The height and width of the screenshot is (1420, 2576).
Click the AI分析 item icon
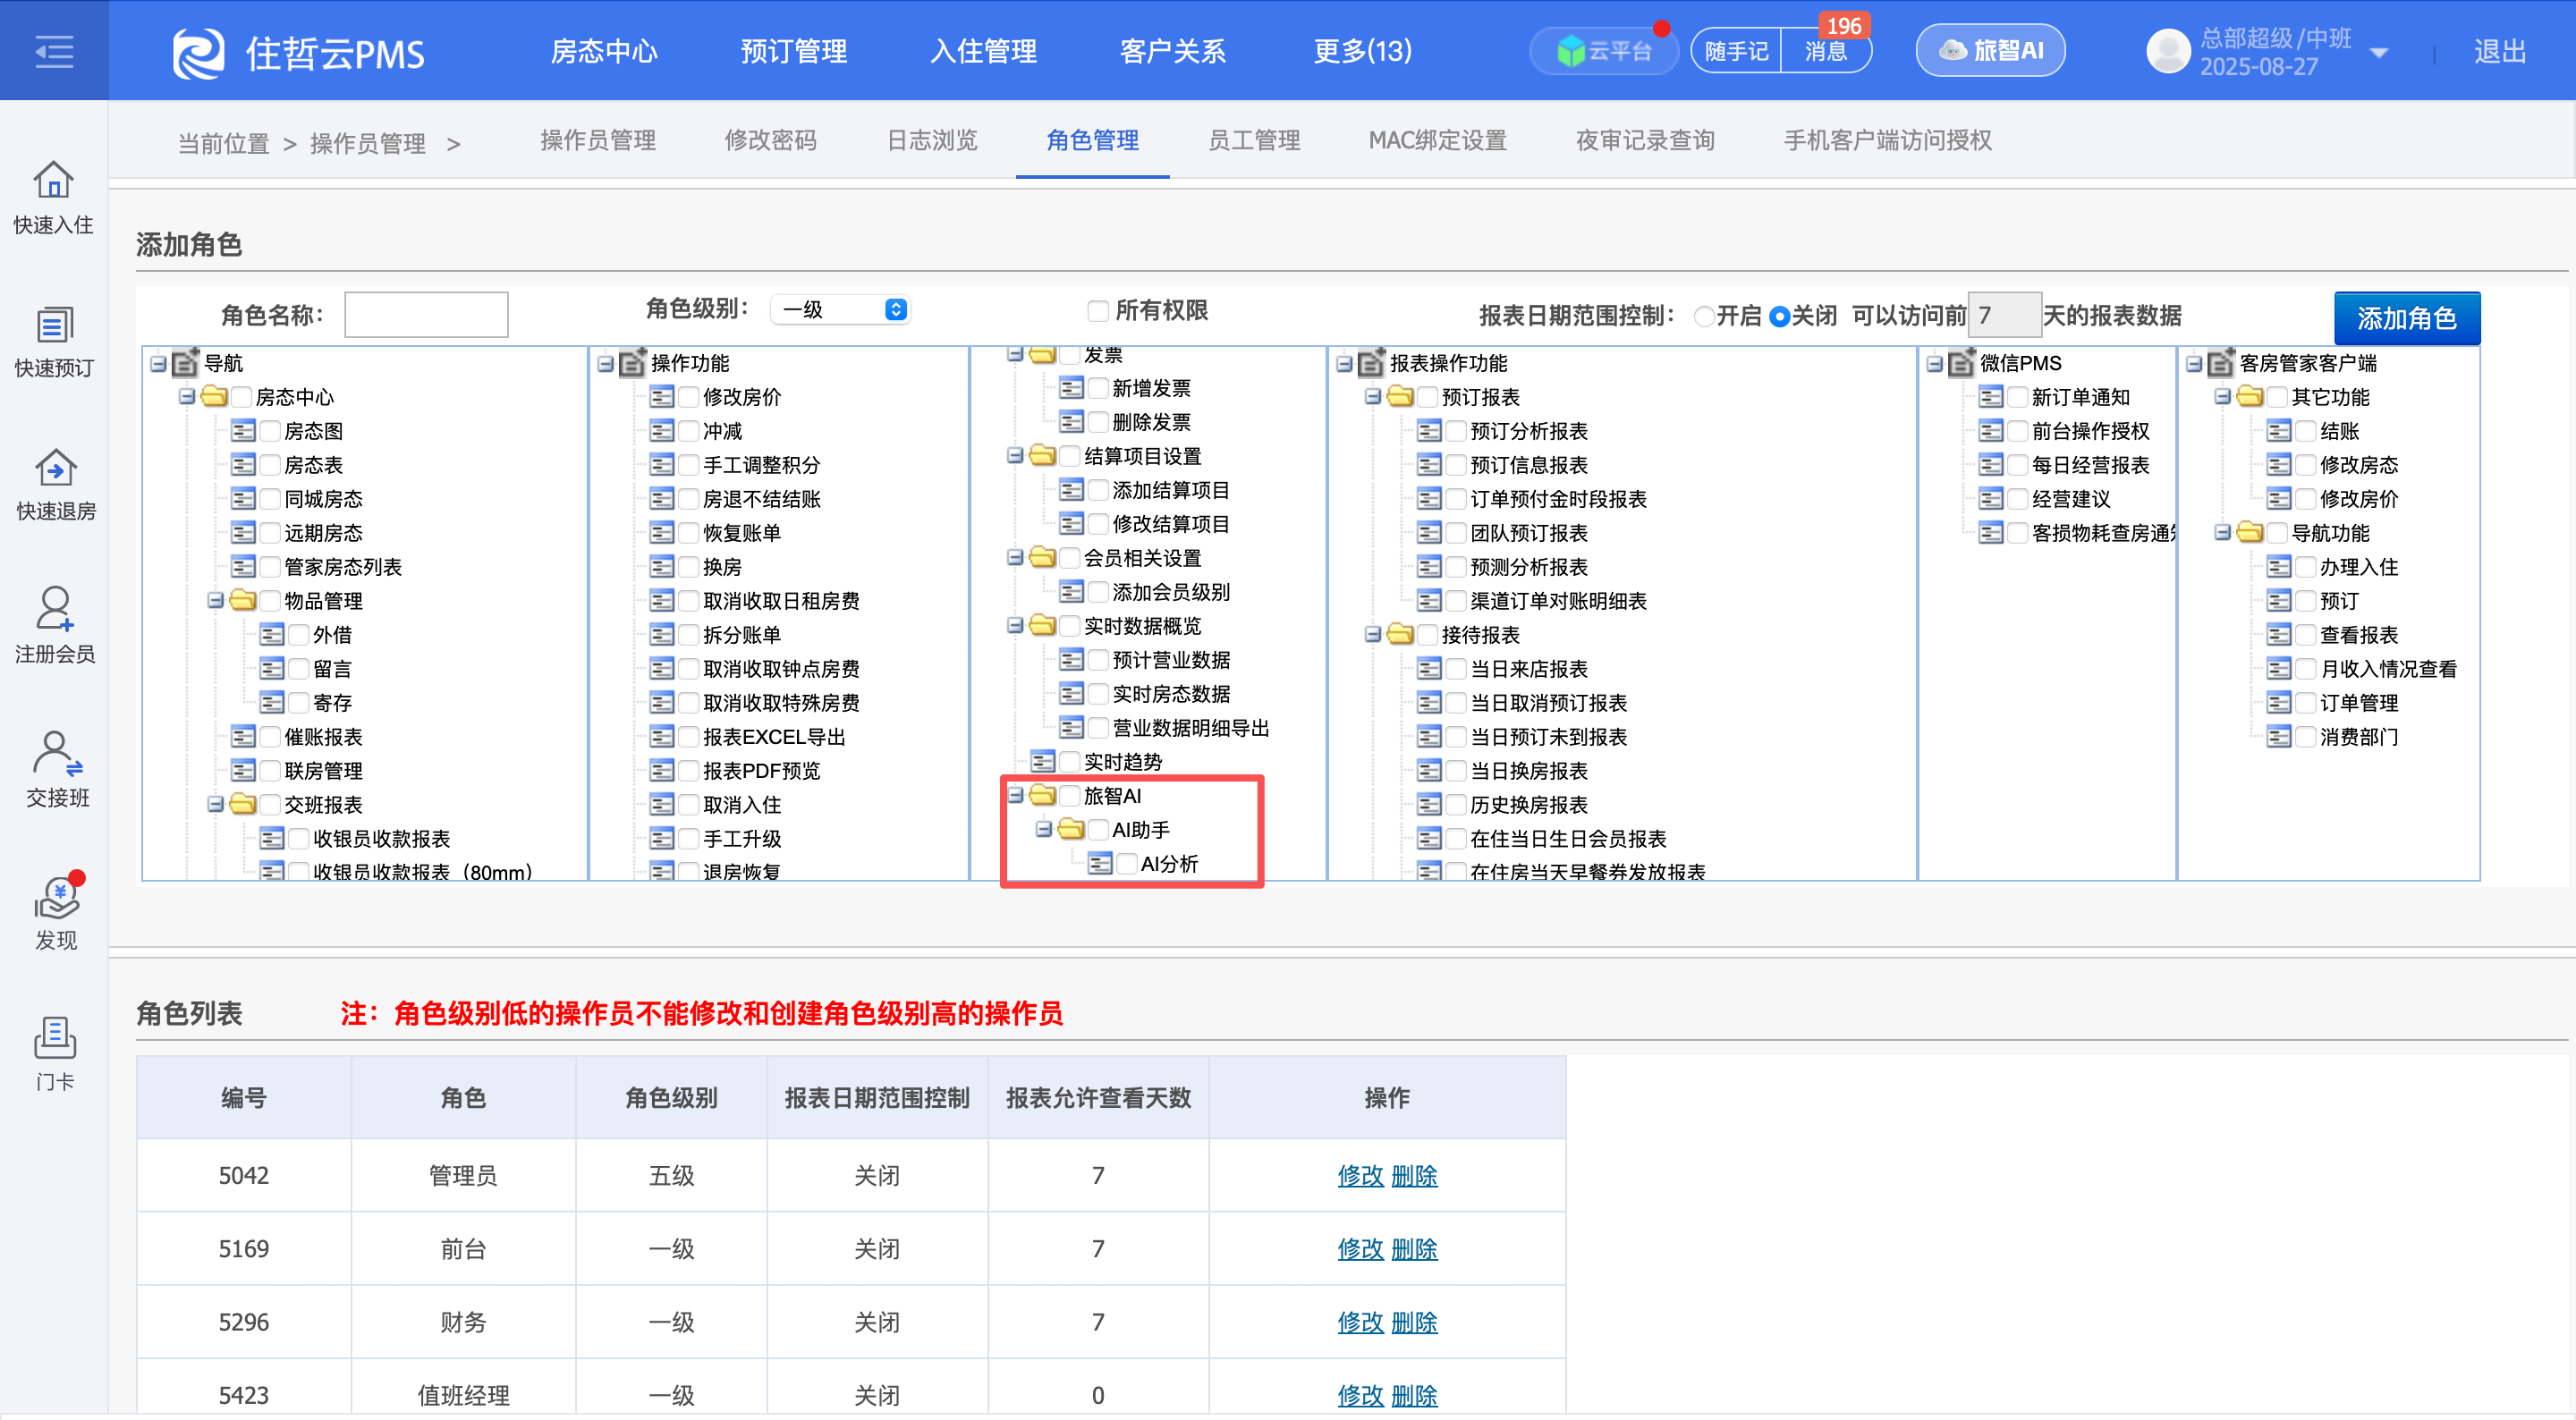[x=1100, y=863]
